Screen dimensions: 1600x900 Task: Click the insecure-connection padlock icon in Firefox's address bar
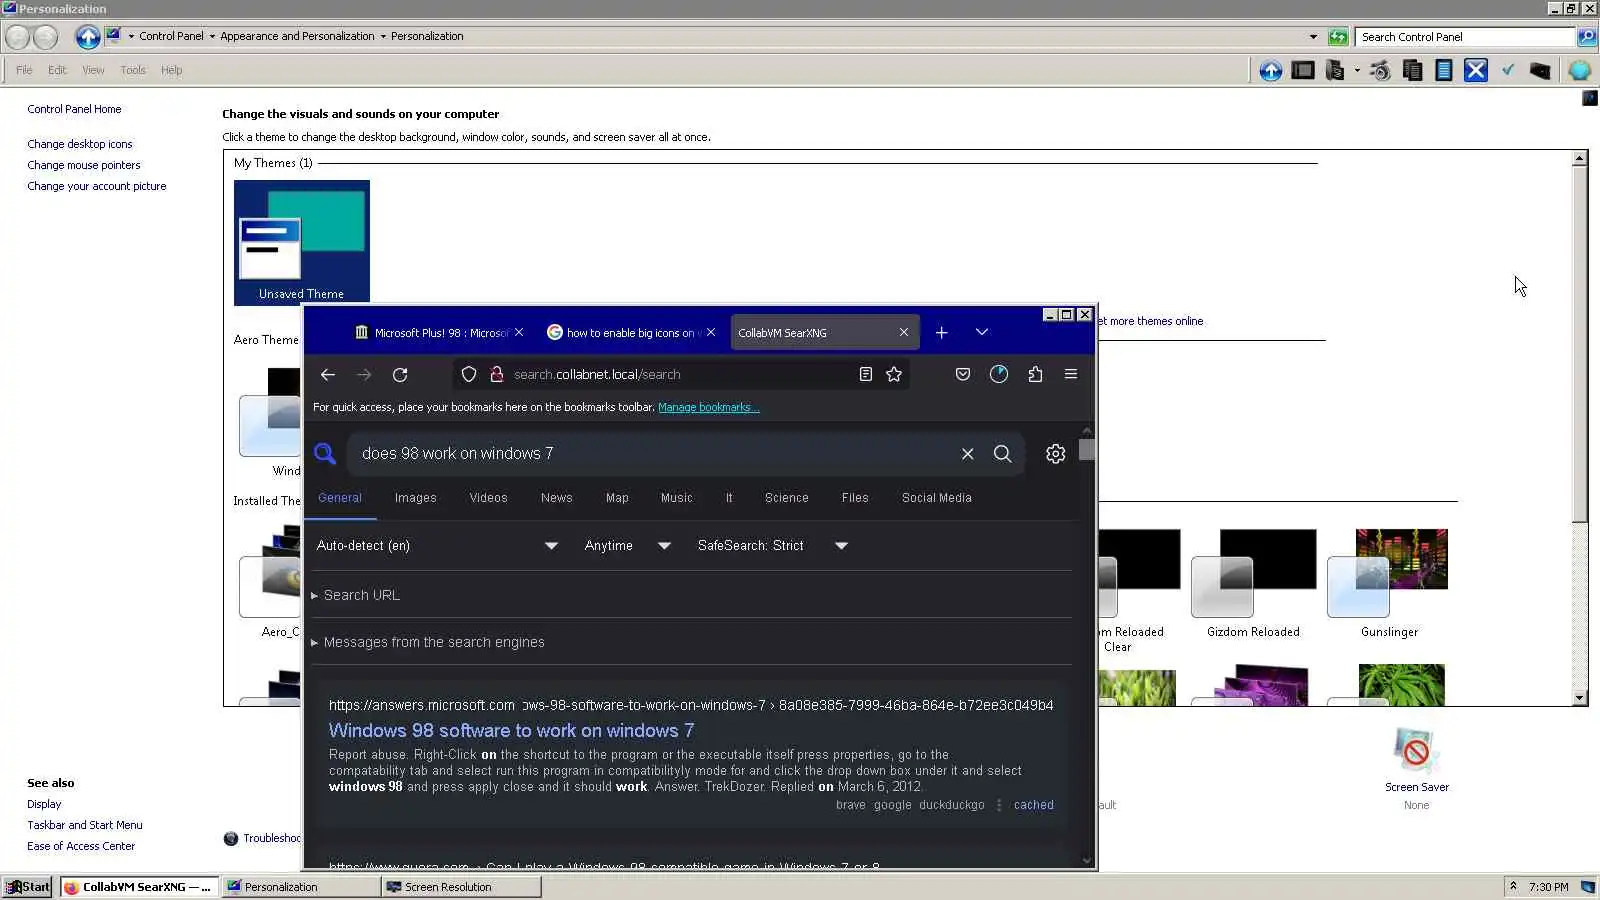(x=496, y=374)
